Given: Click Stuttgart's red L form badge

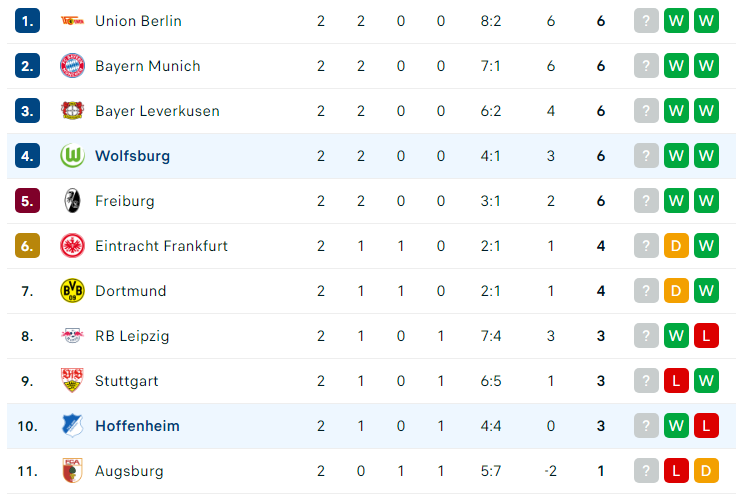Looking at the screenshot, I should [x=676, y=381].
